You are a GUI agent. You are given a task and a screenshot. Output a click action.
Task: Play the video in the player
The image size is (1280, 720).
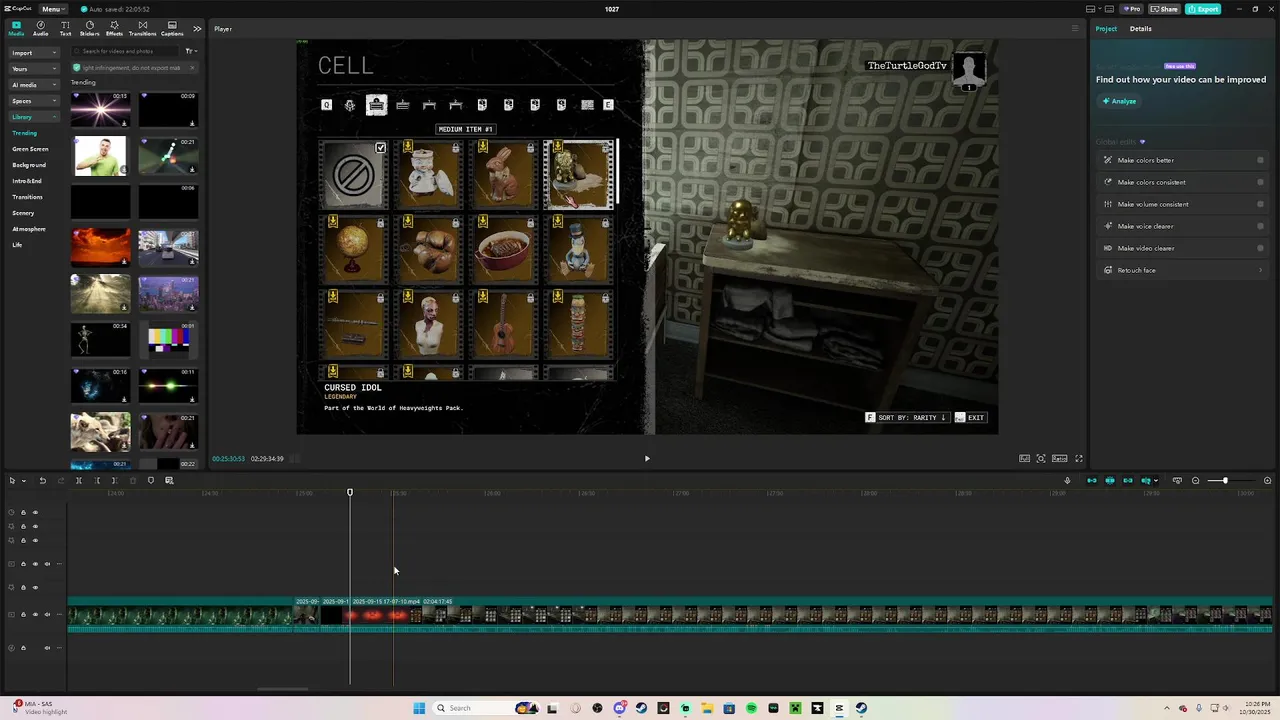pyautogui.click(x=647, y=459)
